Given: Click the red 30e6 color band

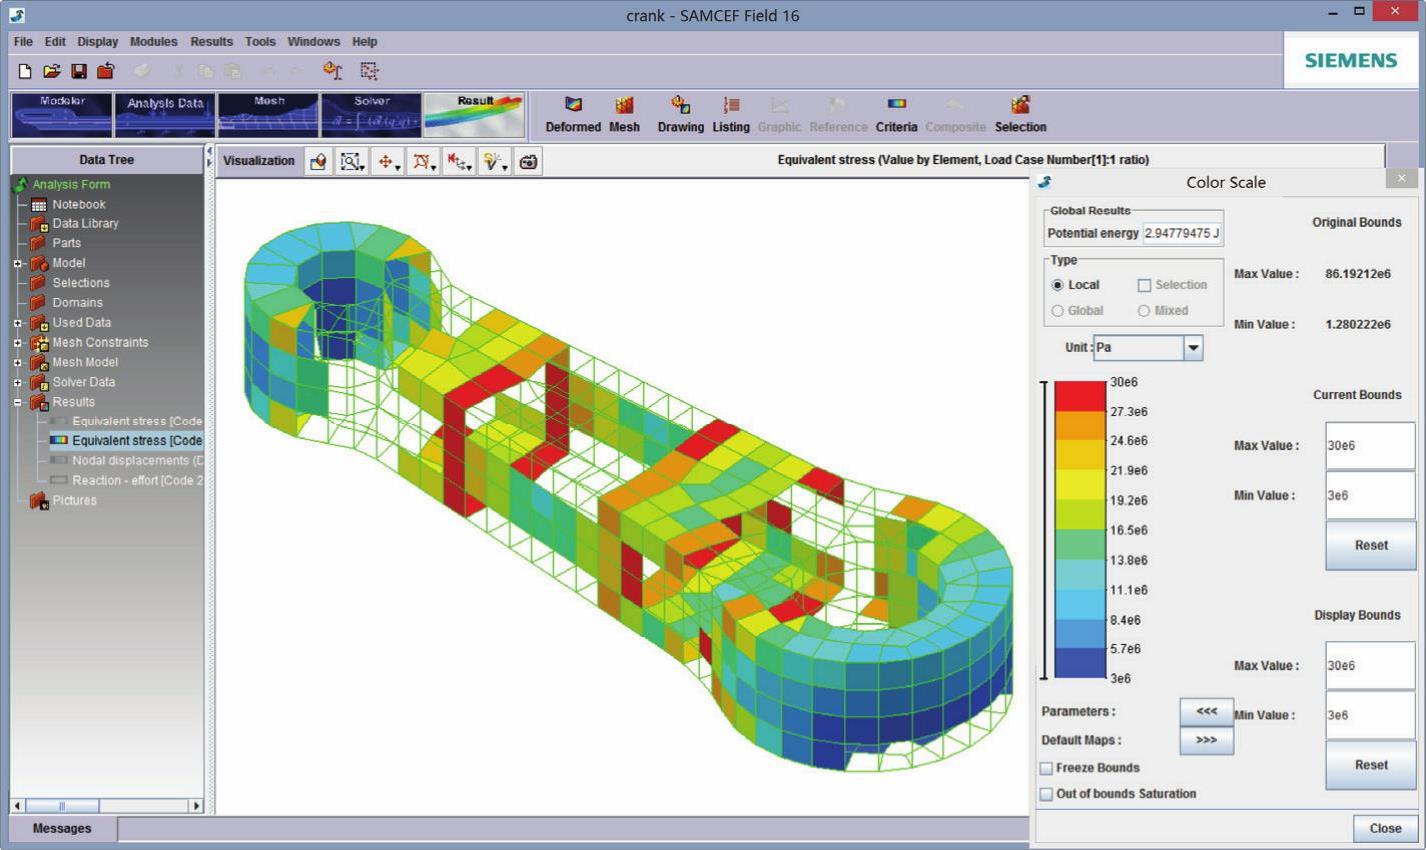Looking at the screenshot, I should pyautogui.click(x=1080, y=395).
